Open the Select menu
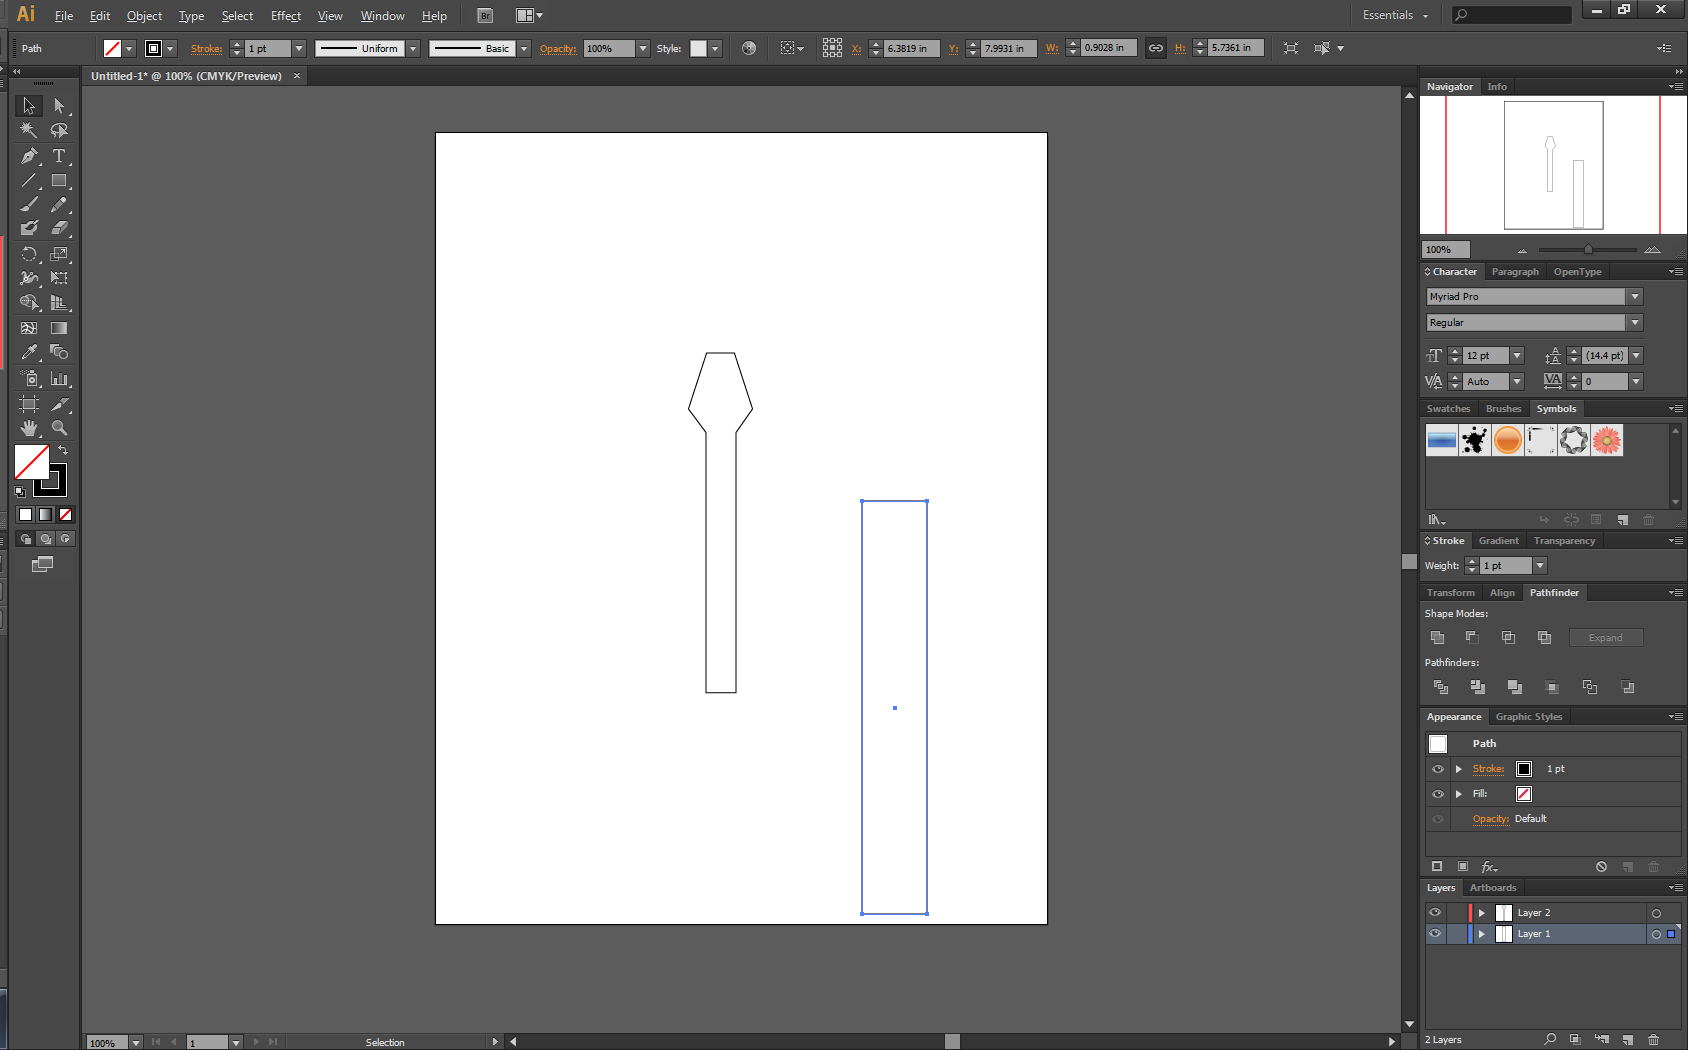 [x=237, y=15]
